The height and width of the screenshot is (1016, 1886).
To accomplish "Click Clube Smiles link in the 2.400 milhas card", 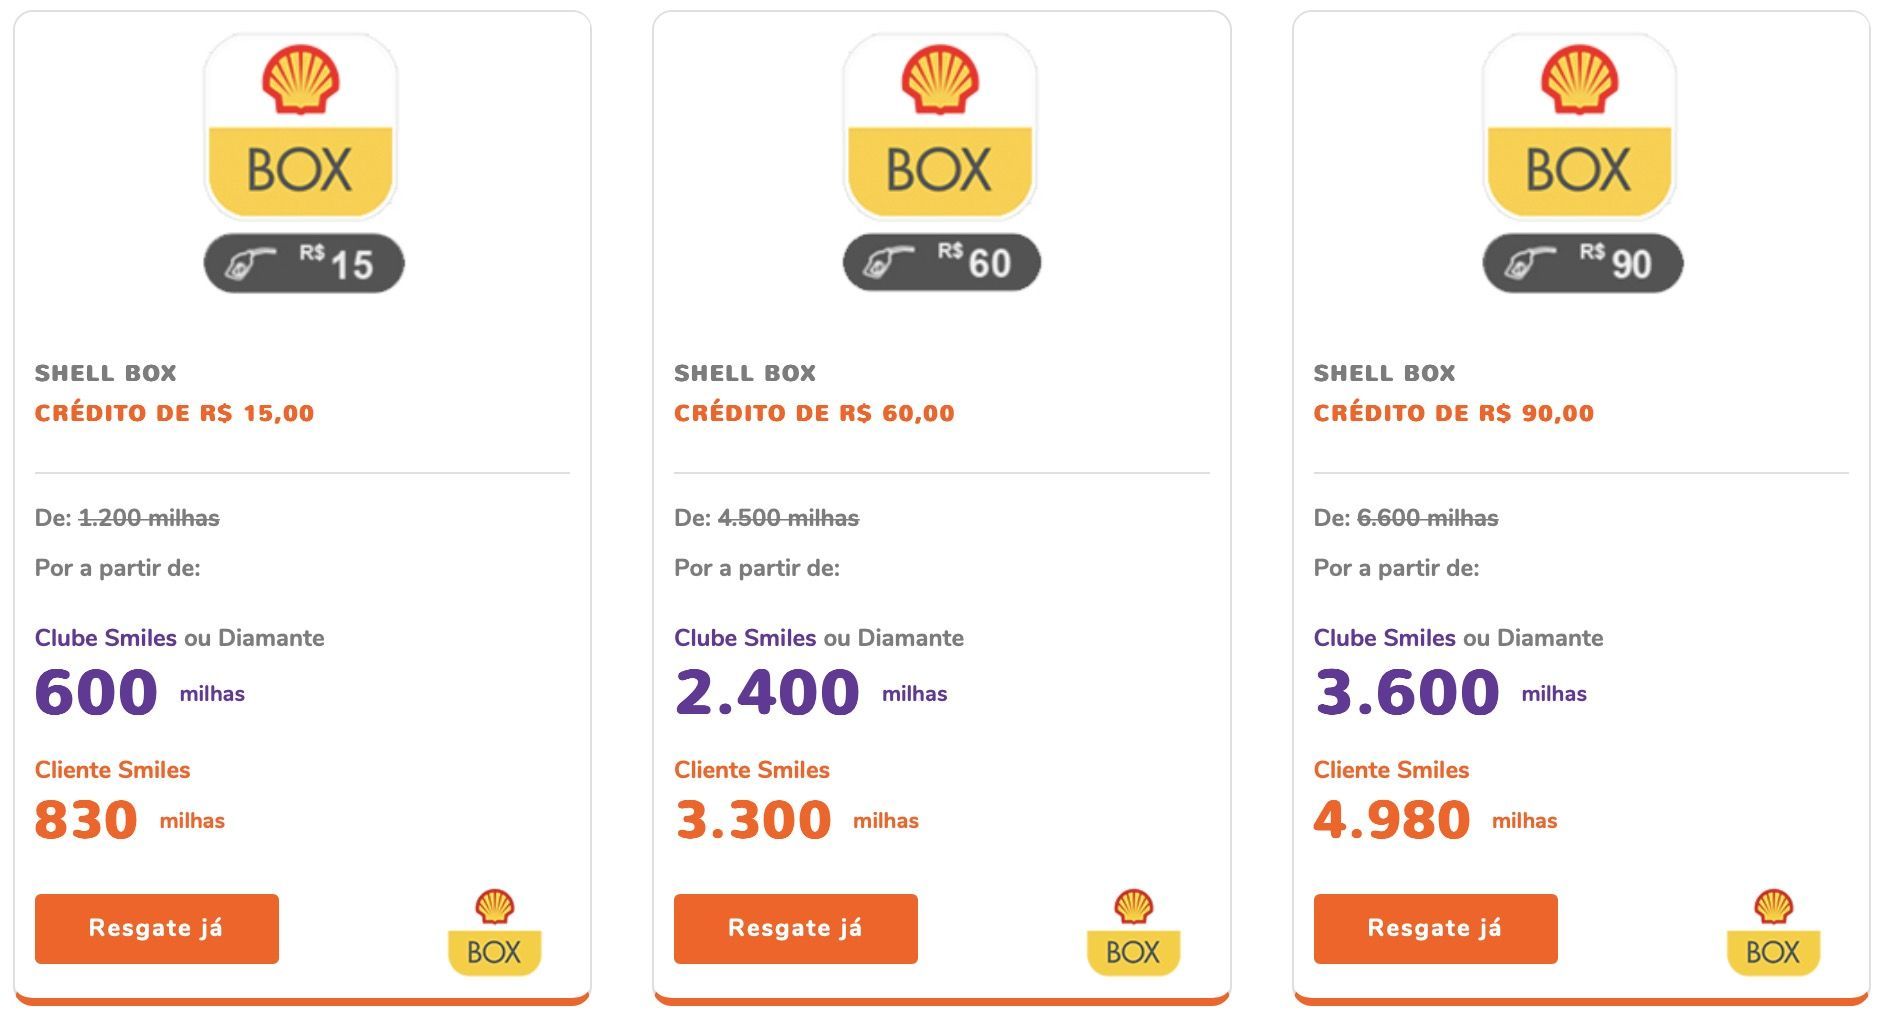I will (745, 638).
